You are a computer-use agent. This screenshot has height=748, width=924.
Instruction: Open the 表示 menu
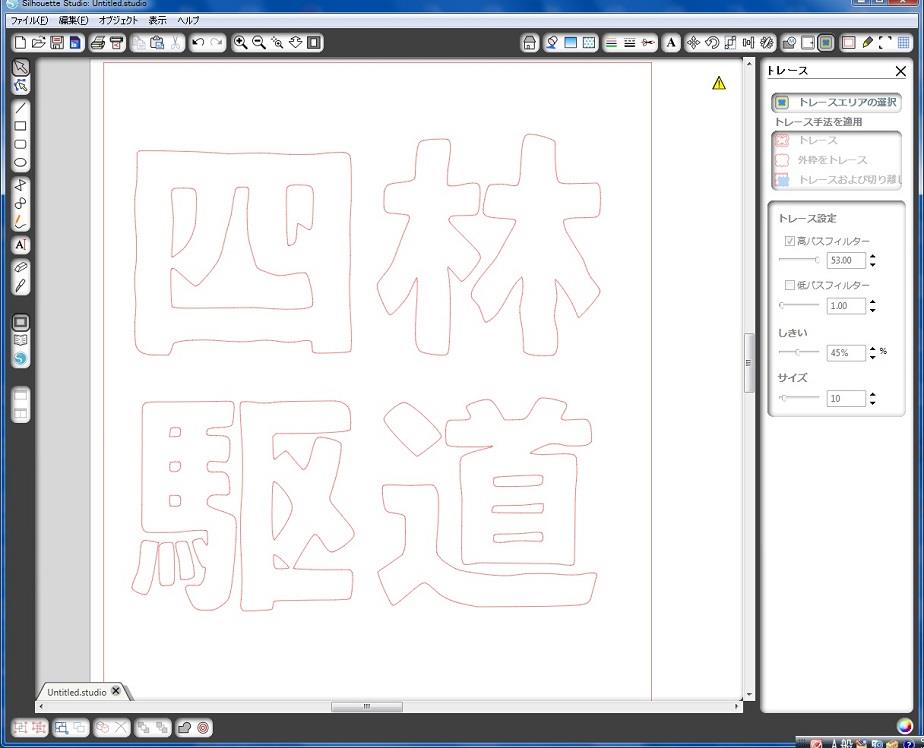pos(157,20)
